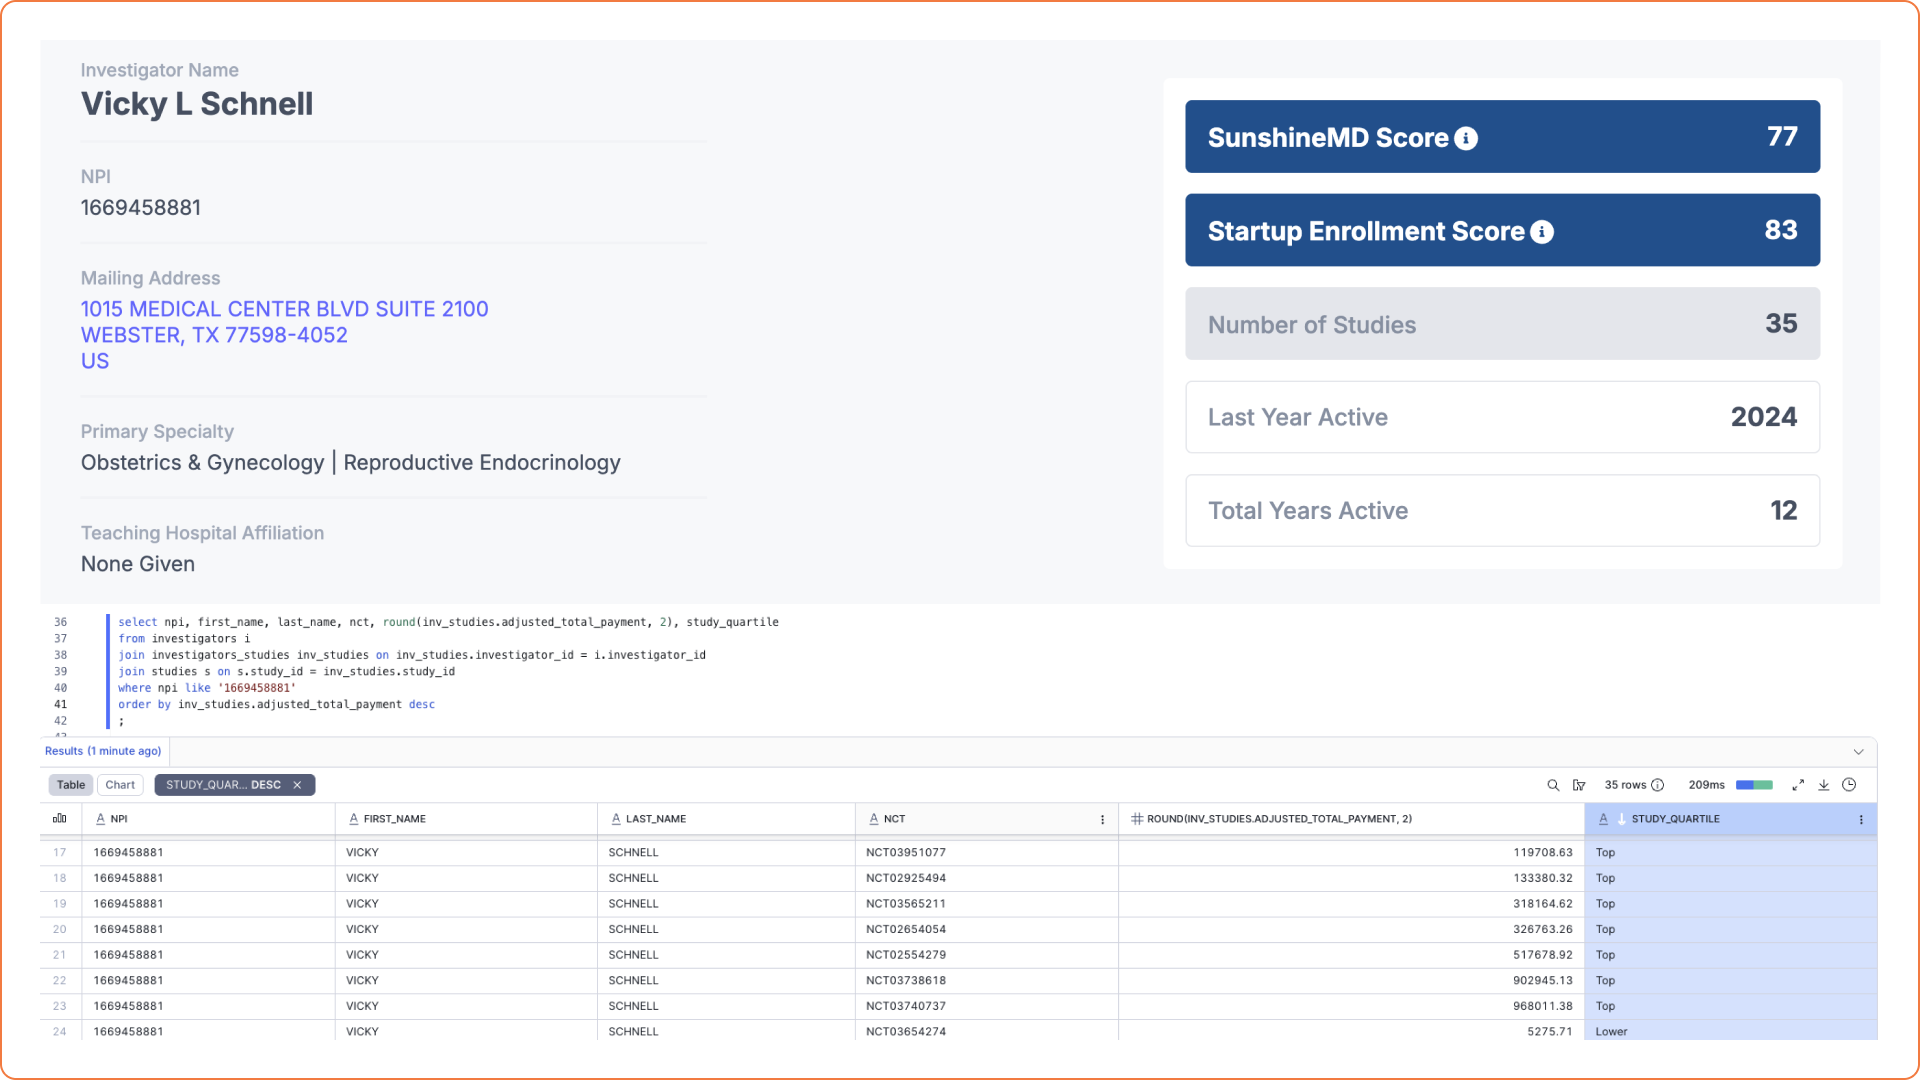Click the LAST_NAME column header
The width and height of the screenshot is (1920, 1080).
(x=726, y=819)
